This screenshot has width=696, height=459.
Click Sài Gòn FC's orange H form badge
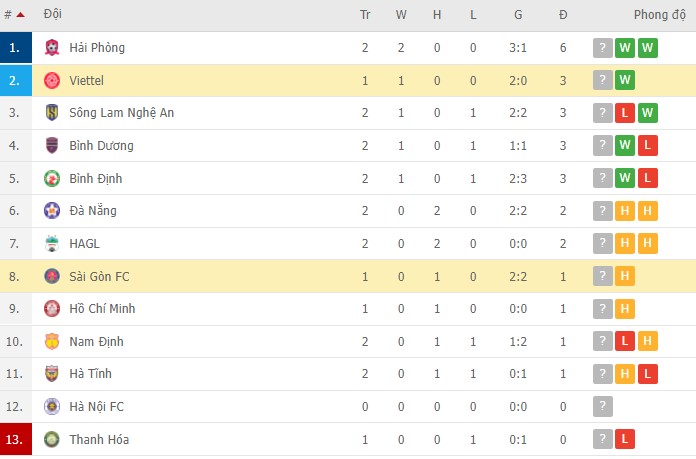point(625,276)
